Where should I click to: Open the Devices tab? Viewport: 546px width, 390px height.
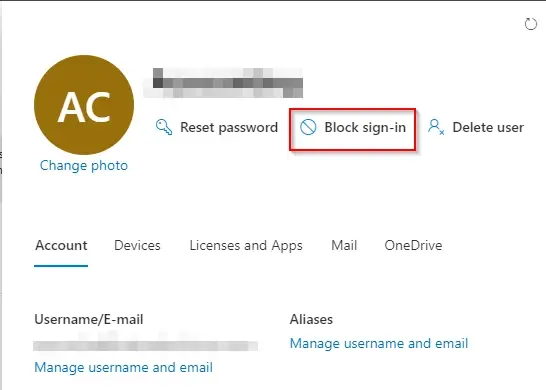click(137, 245)
